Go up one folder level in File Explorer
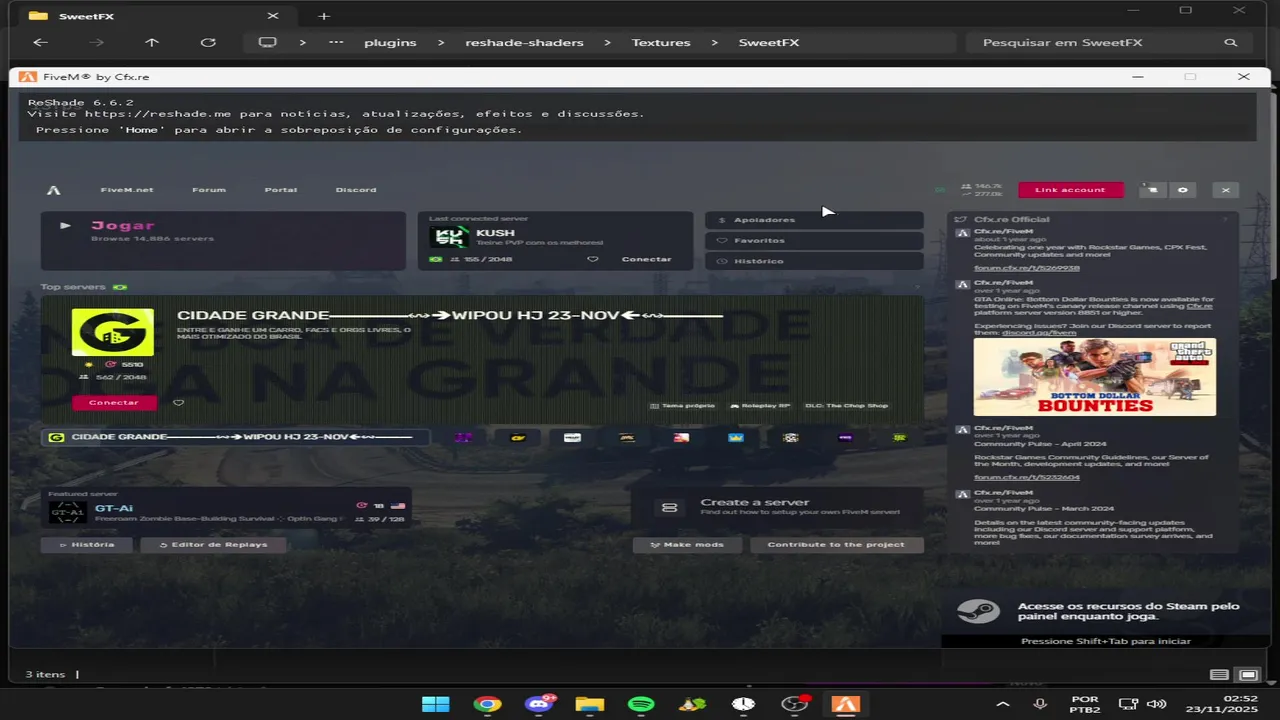 [x=152, y=42]
